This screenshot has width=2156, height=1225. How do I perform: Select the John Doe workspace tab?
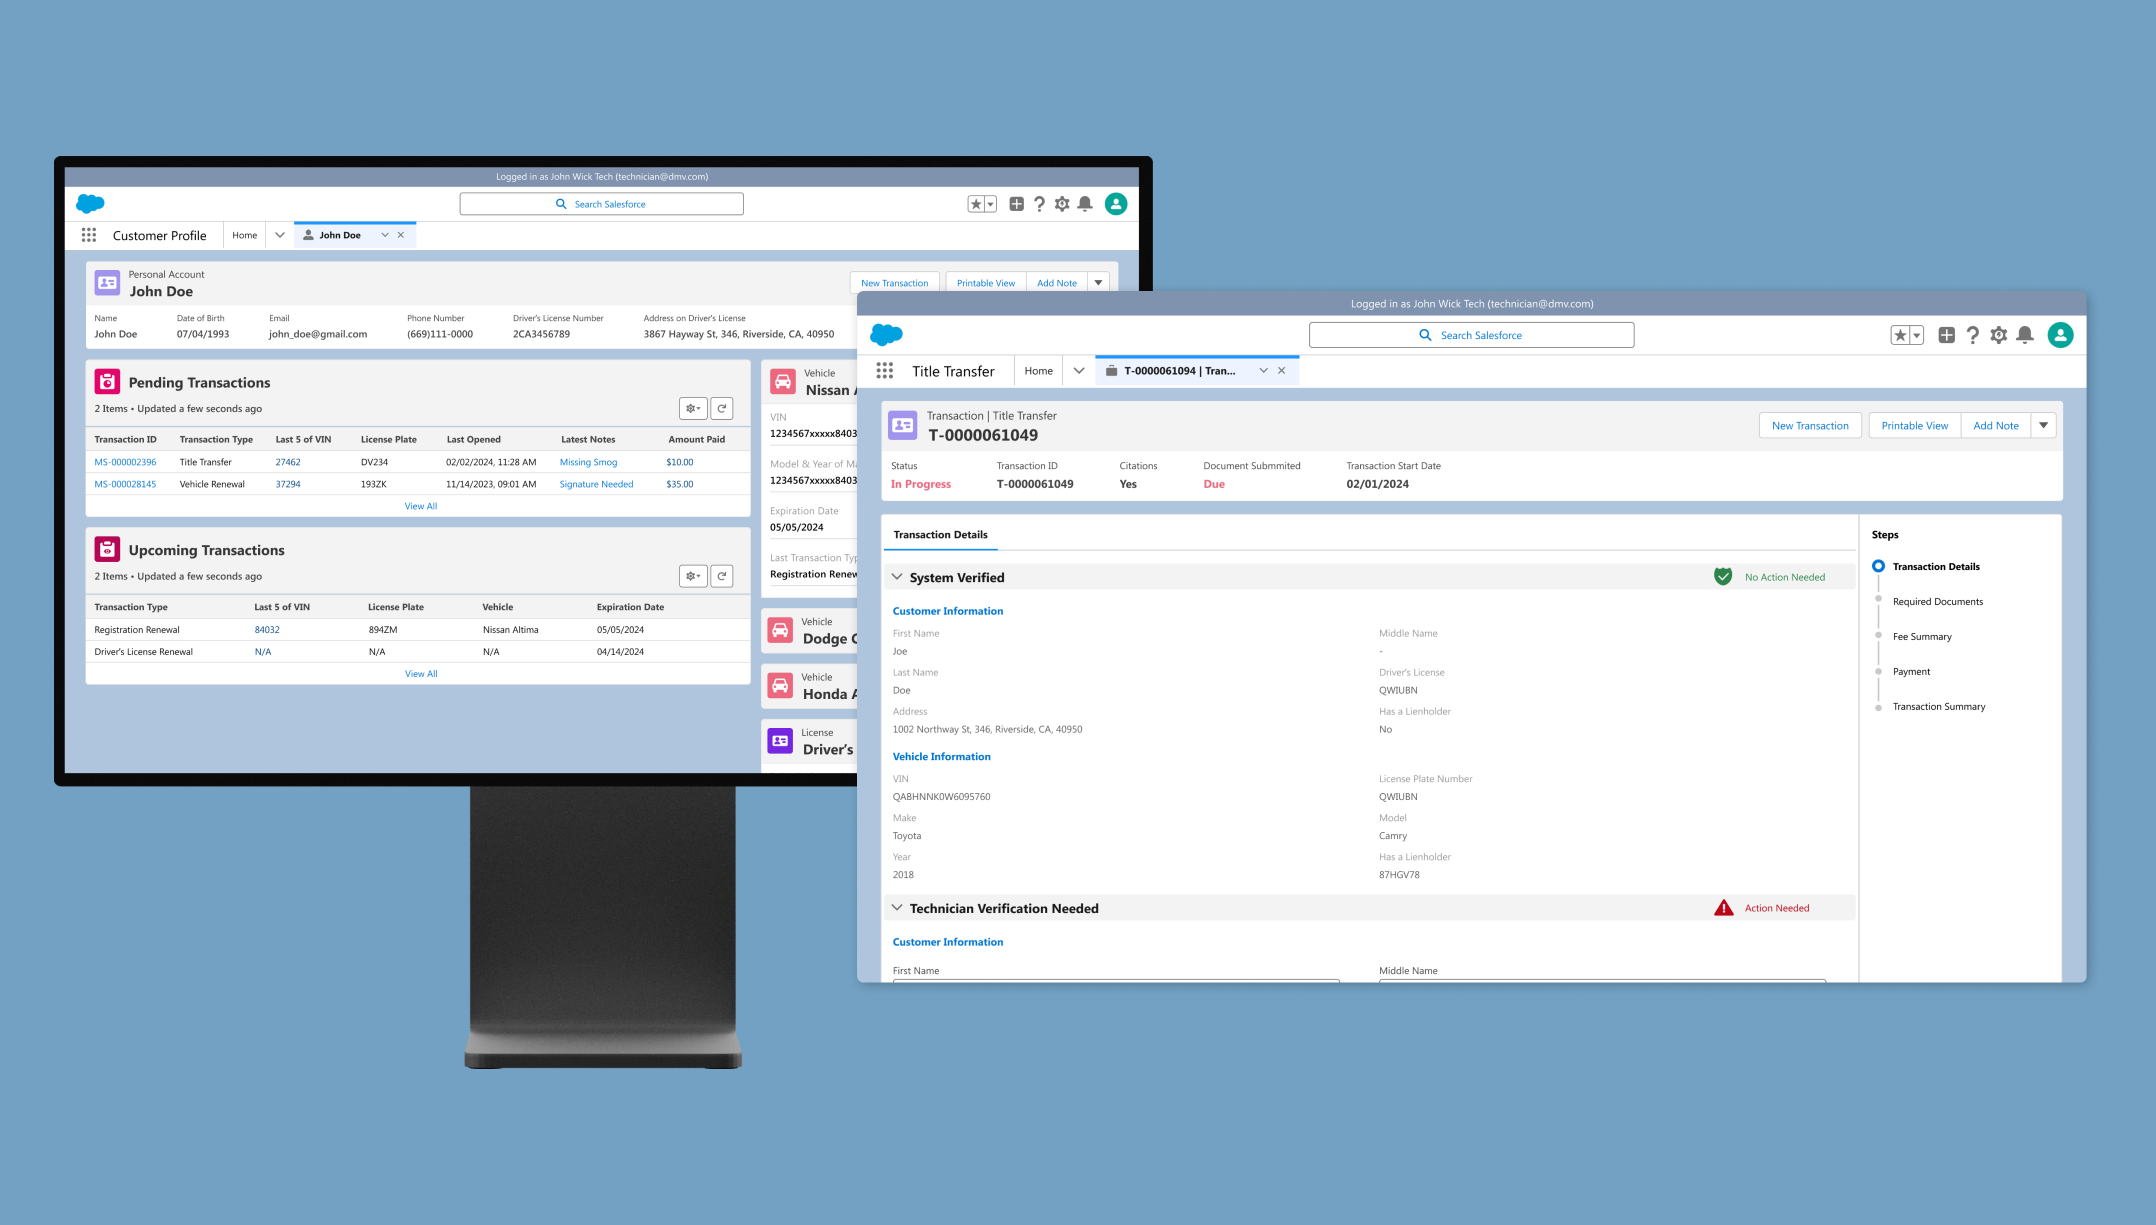339,235
